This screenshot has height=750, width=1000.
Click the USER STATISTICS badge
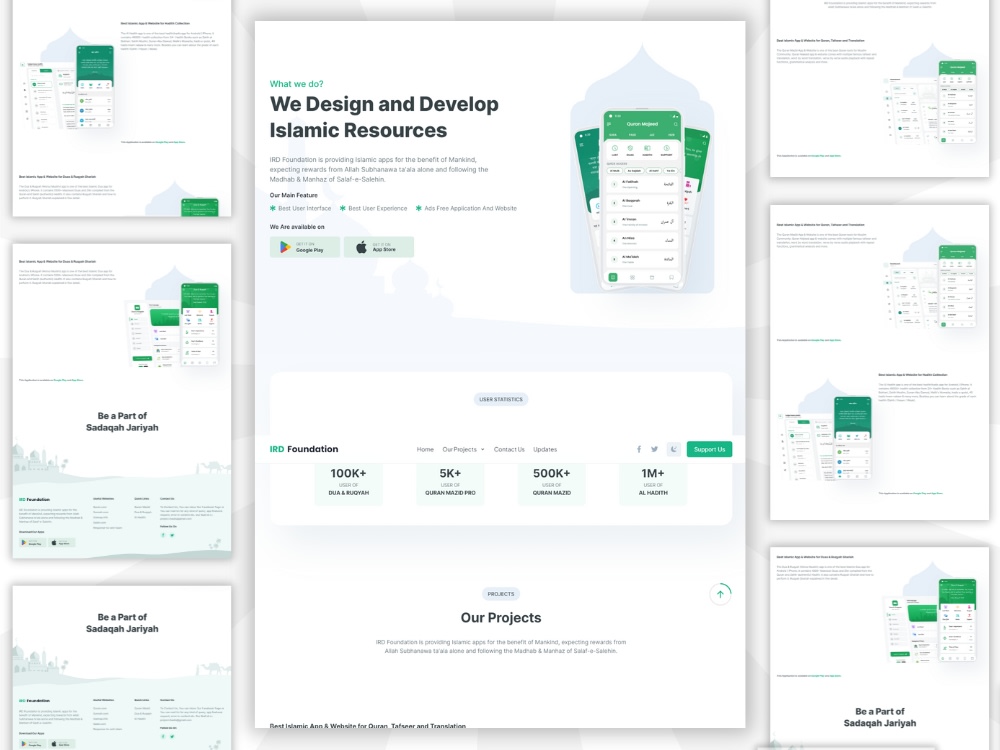[501, 399]
